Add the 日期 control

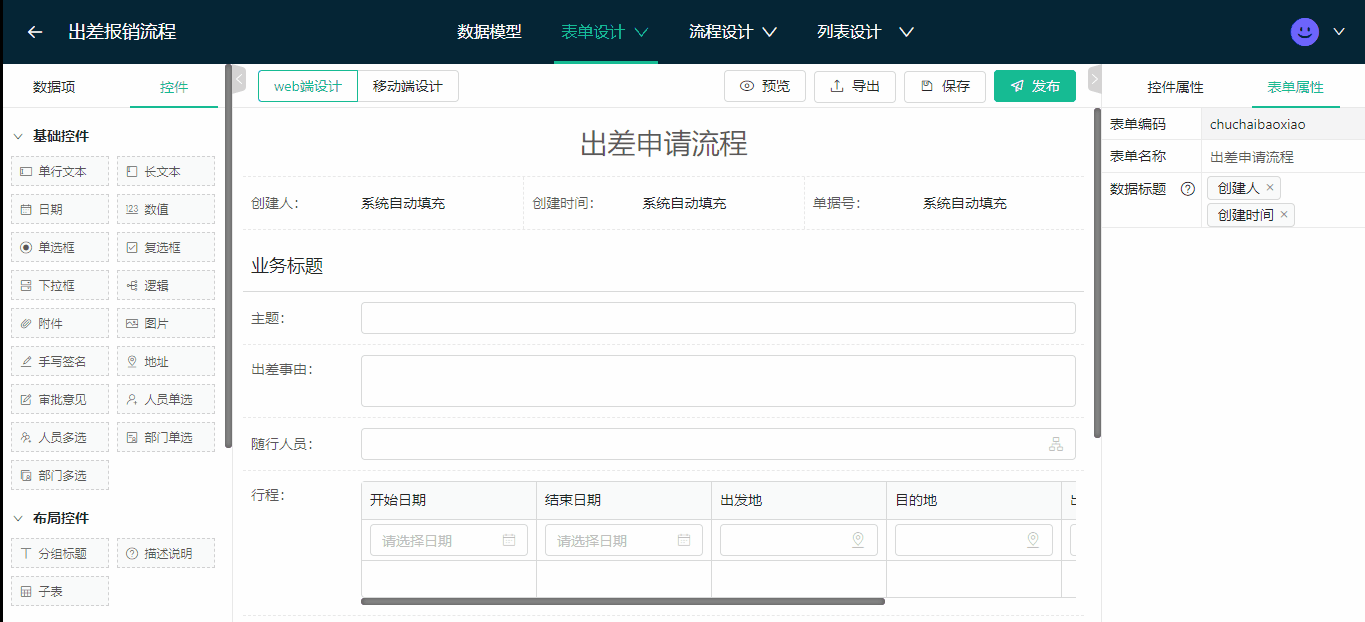[x=60, y=209]
